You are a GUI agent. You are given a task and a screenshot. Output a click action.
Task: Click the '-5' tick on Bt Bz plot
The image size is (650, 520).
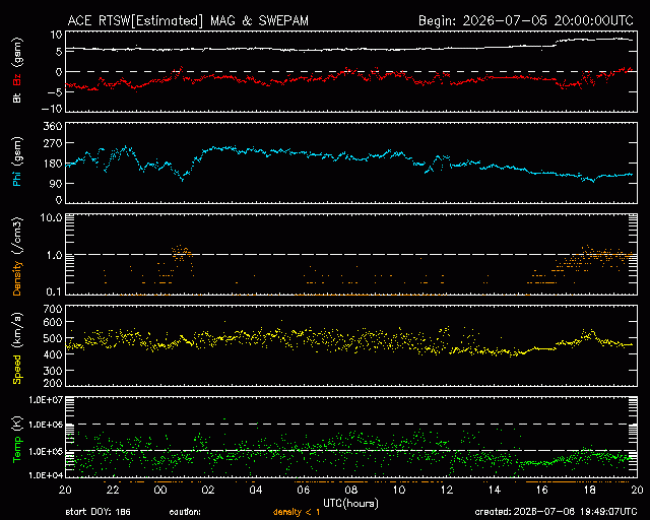click(x=55, y=92)
